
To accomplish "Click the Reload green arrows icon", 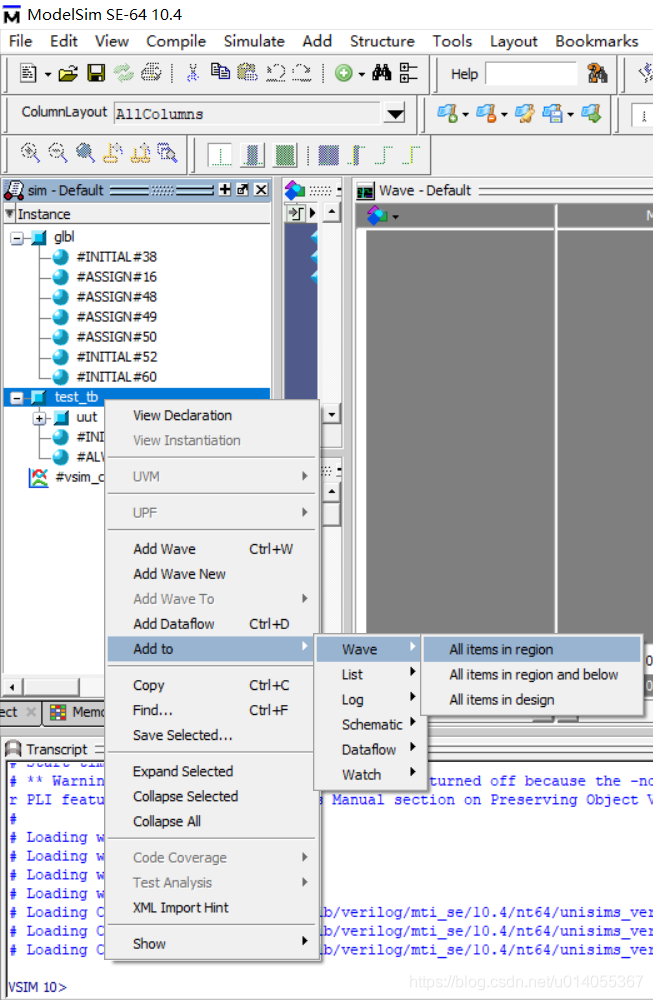I will click(x=124, y=73).
